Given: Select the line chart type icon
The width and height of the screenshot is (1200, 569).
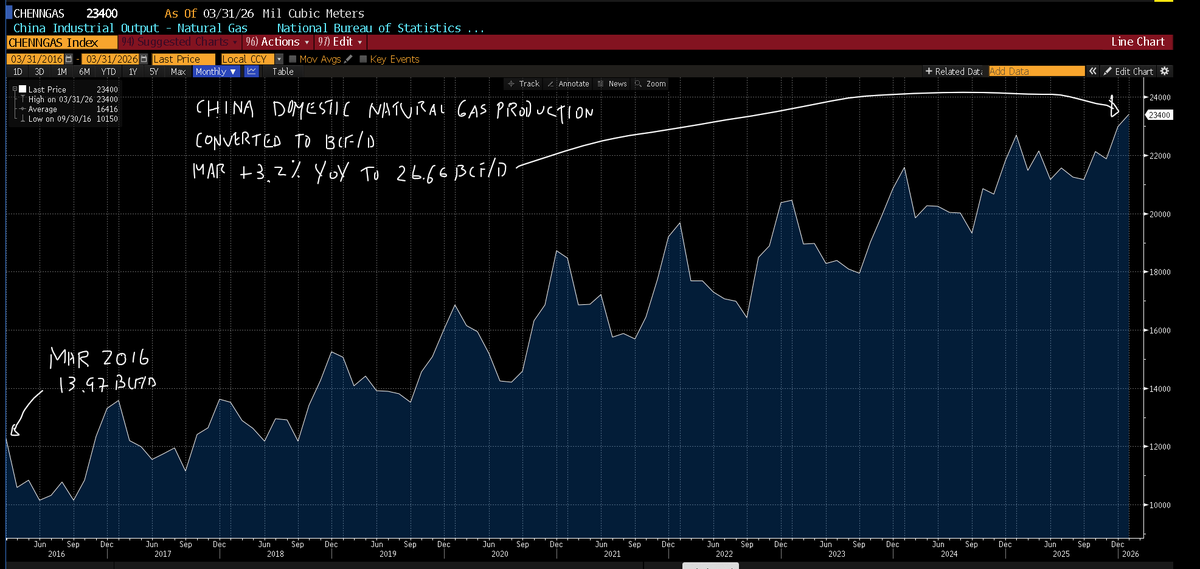Looking at the screenshot, I should click(251, 72).
